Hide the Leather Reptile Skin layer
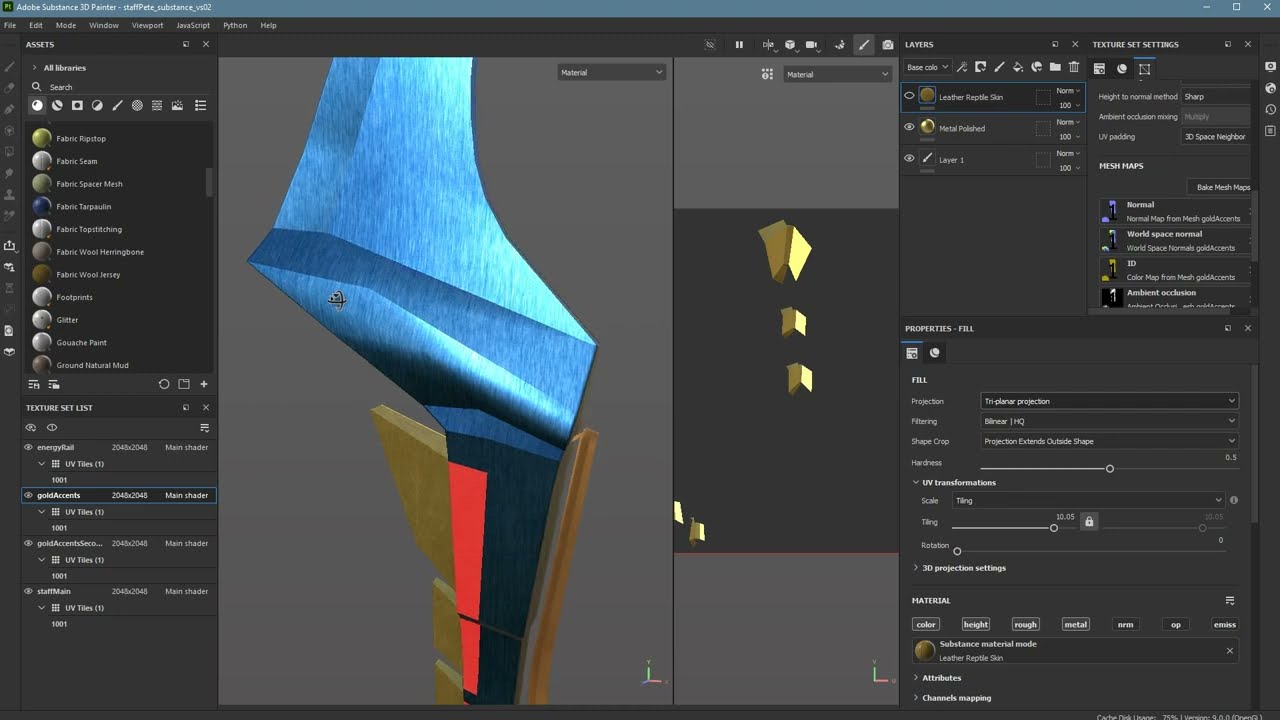This screenshot has width=1280, height=720. 909,96
